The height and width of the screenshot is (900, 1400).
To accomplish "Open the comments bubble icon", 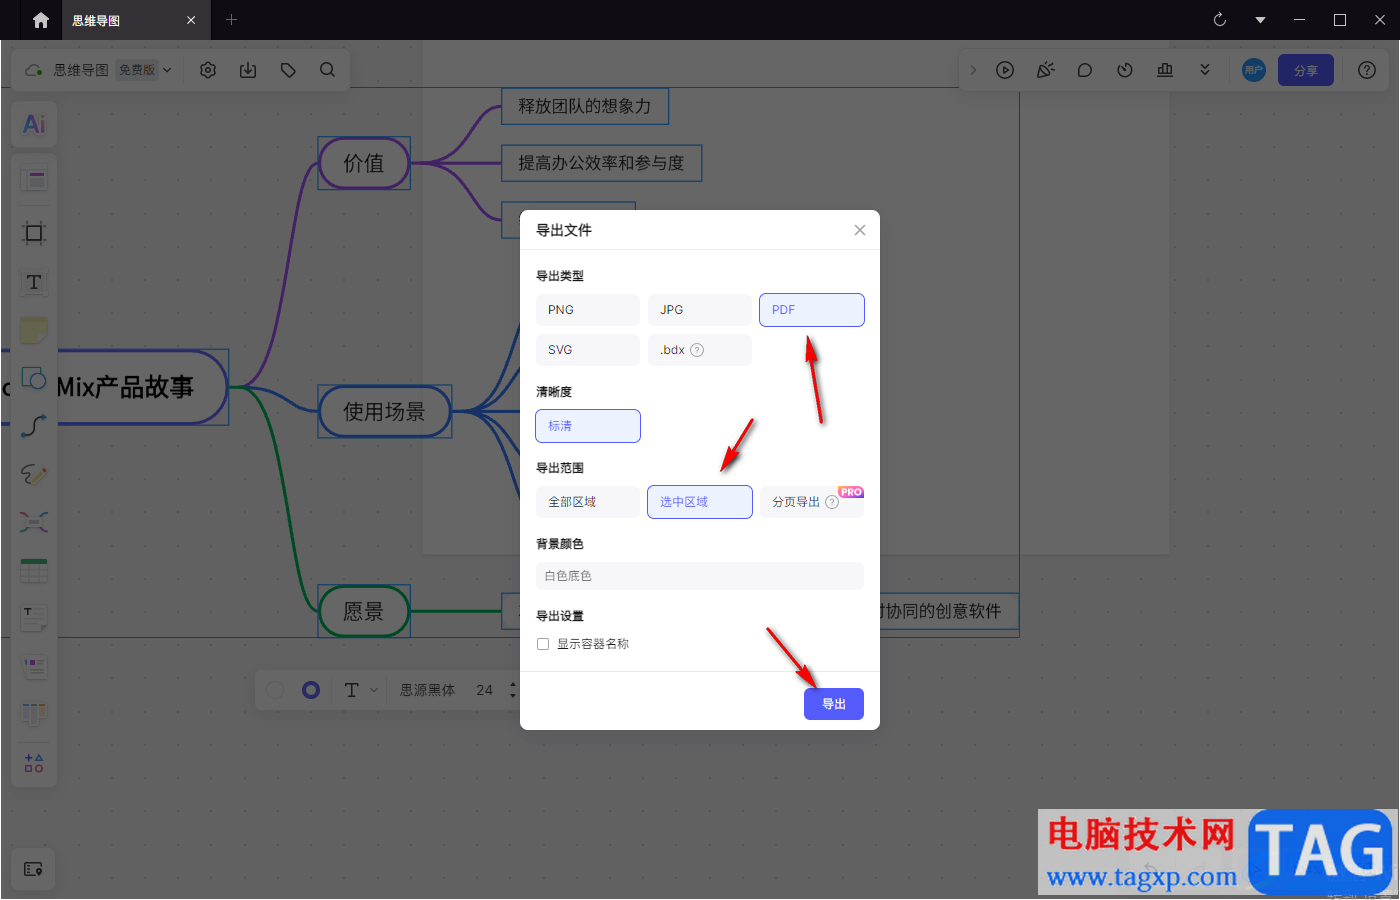I will 1085,70.
